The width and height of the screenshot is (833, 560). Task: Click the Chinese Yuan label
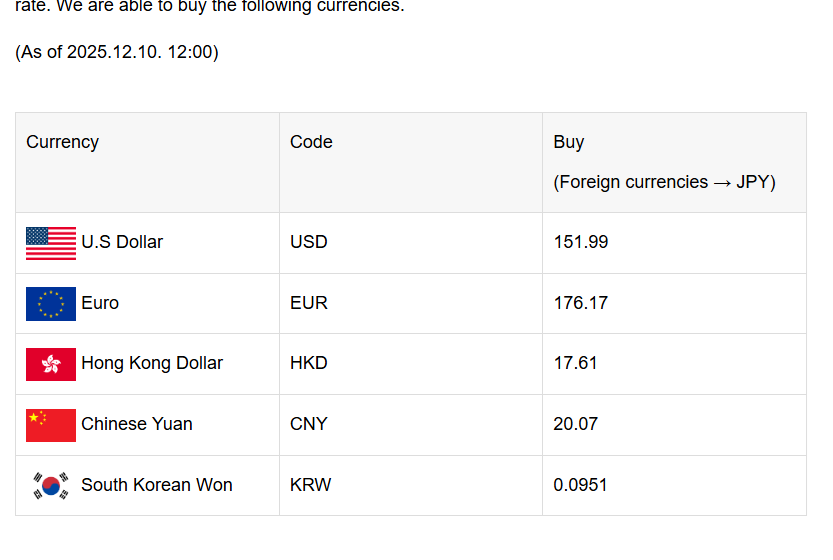[x=137, y=424]
